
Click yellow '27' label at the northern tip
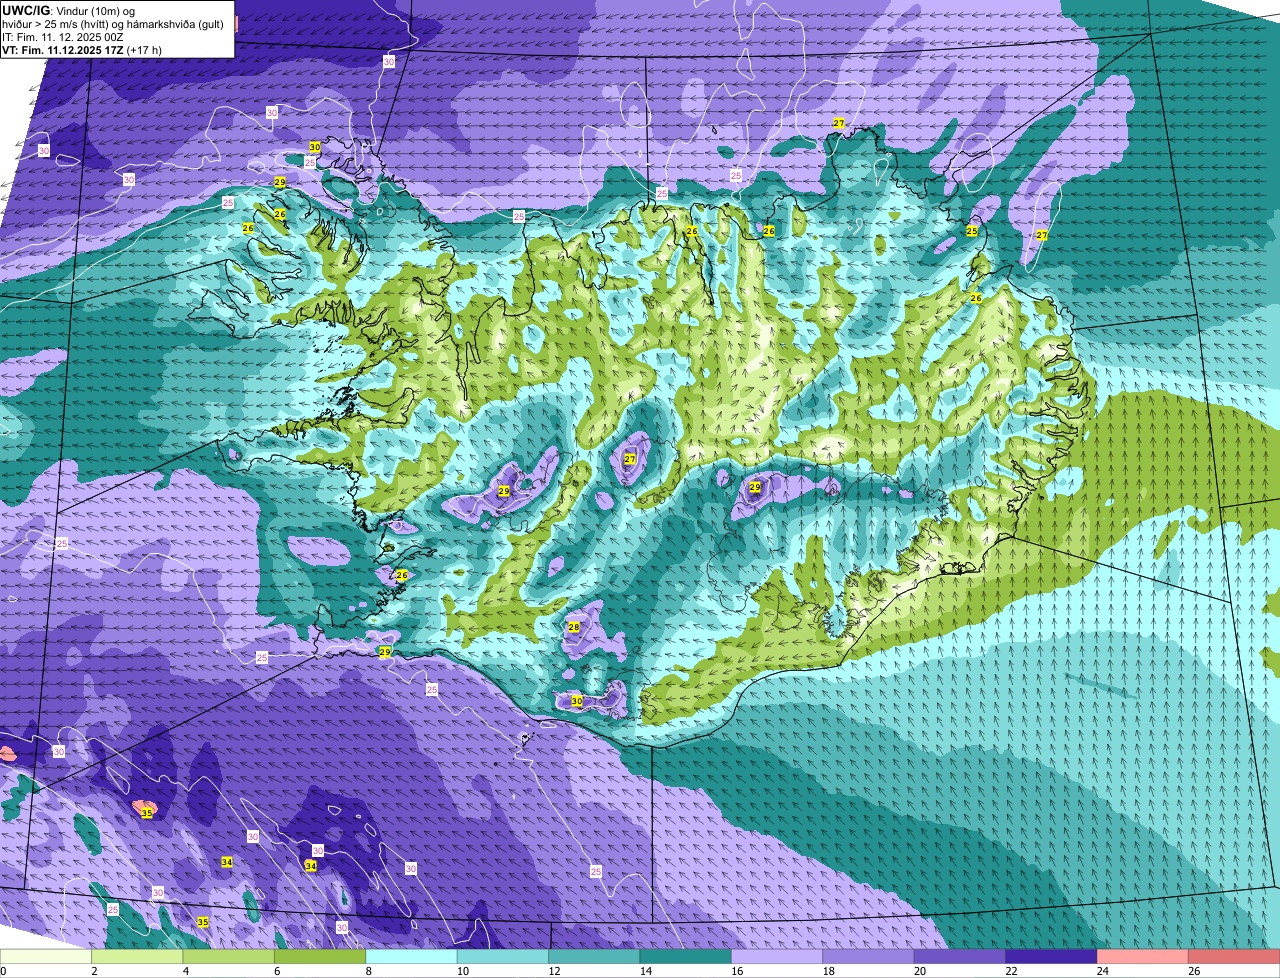pyautogui.click(x=839, y=123)
